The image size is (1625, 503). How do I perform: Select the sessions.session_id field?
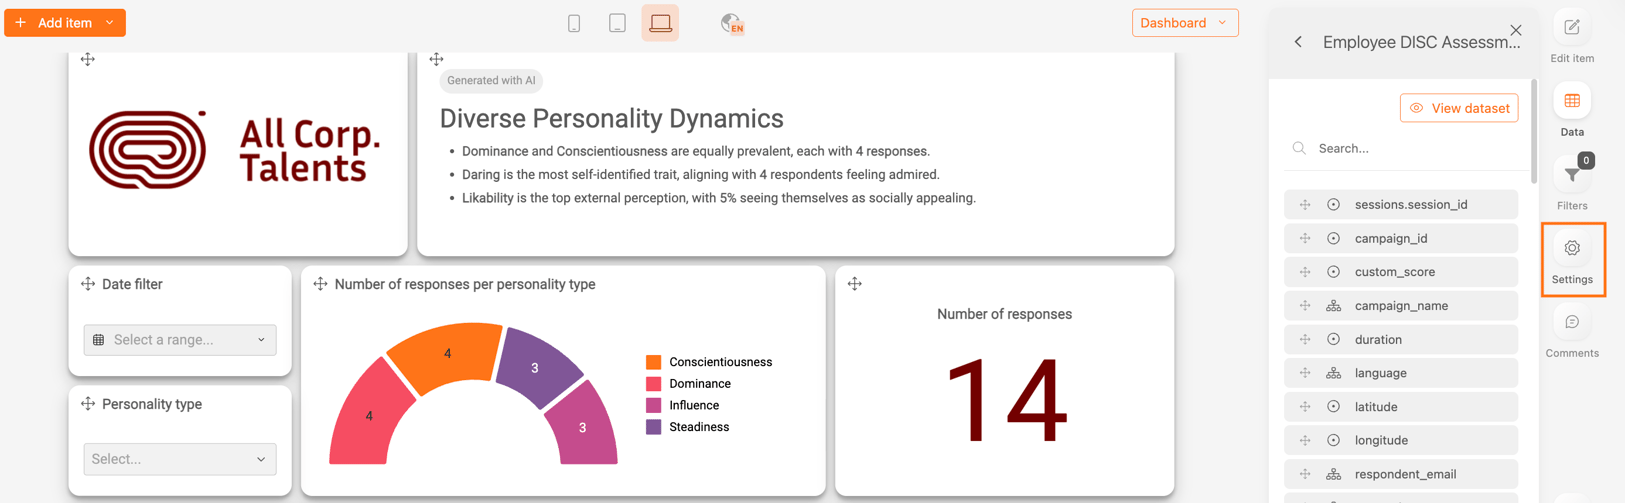[1401, 204]
